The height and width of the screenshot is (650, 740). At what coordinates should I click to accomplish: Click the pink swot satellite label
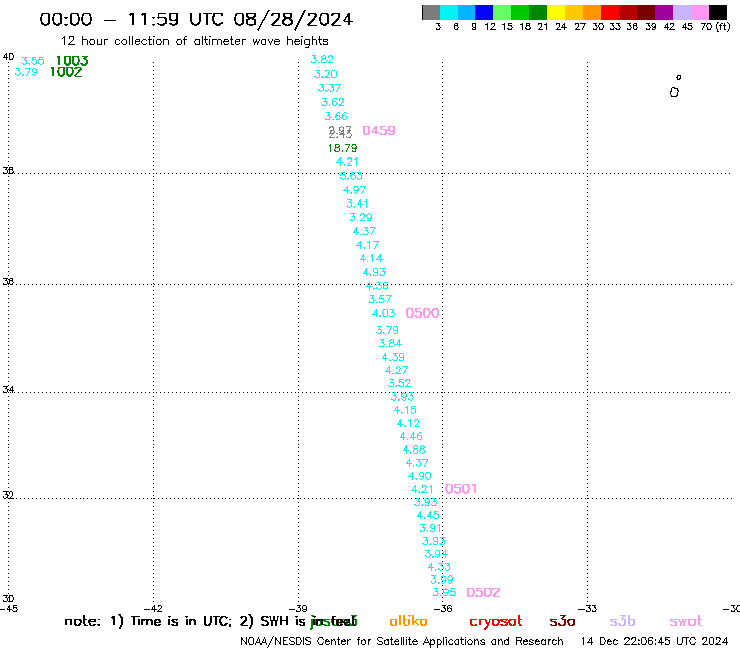[x=686, y=622]
